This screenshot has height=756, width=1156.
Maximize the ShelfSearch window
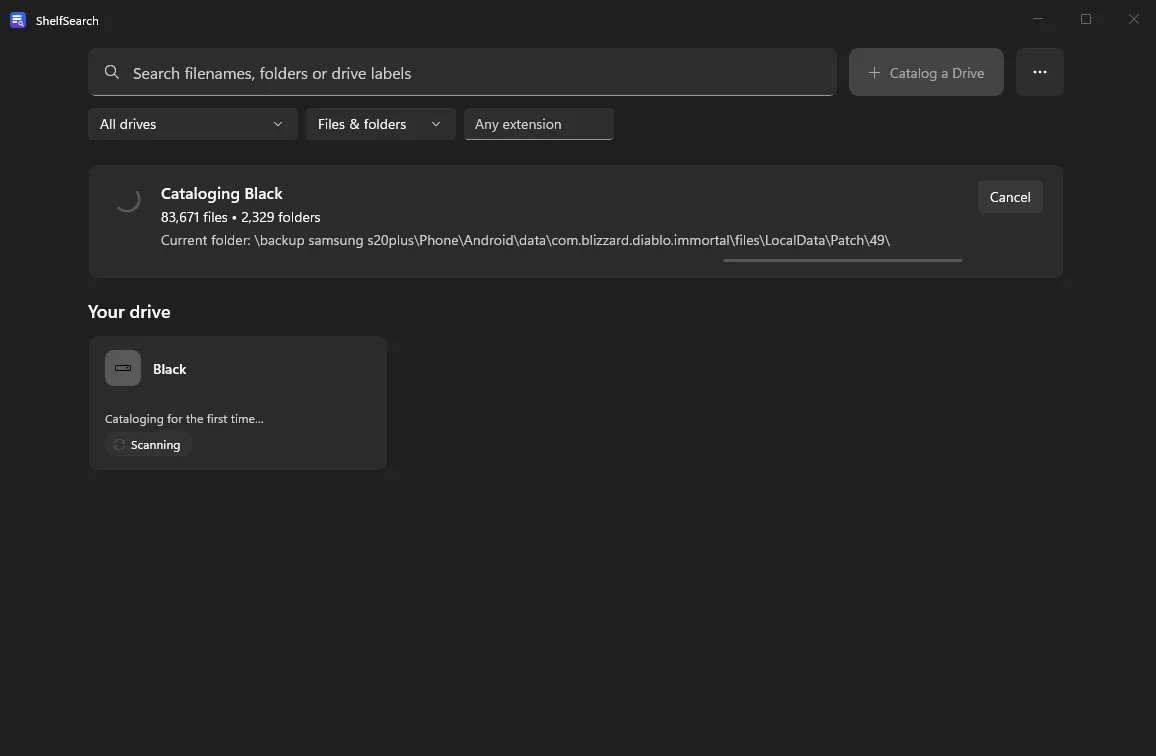(1086, 19)
